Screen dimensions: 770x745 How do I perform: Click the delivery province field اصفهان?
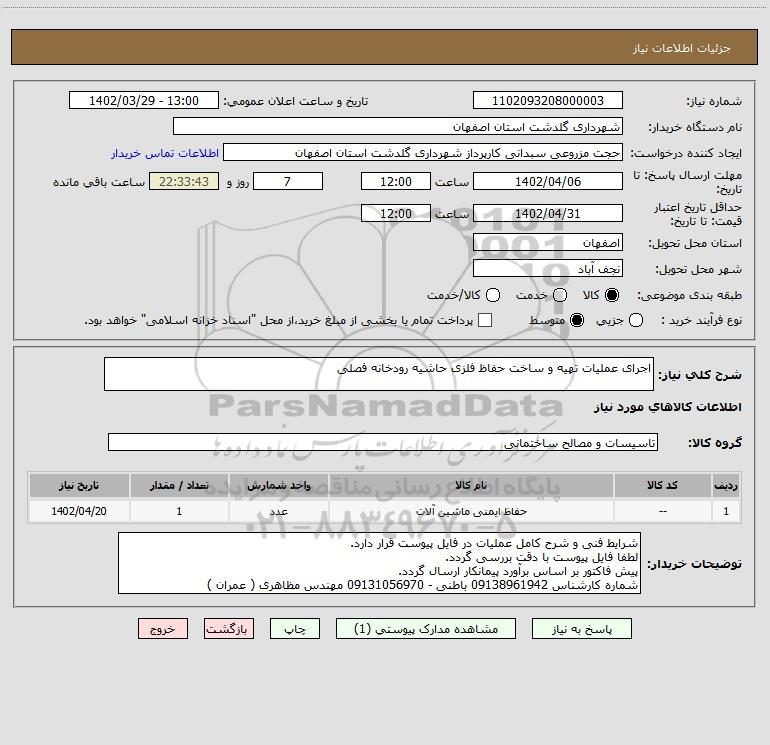548,243
